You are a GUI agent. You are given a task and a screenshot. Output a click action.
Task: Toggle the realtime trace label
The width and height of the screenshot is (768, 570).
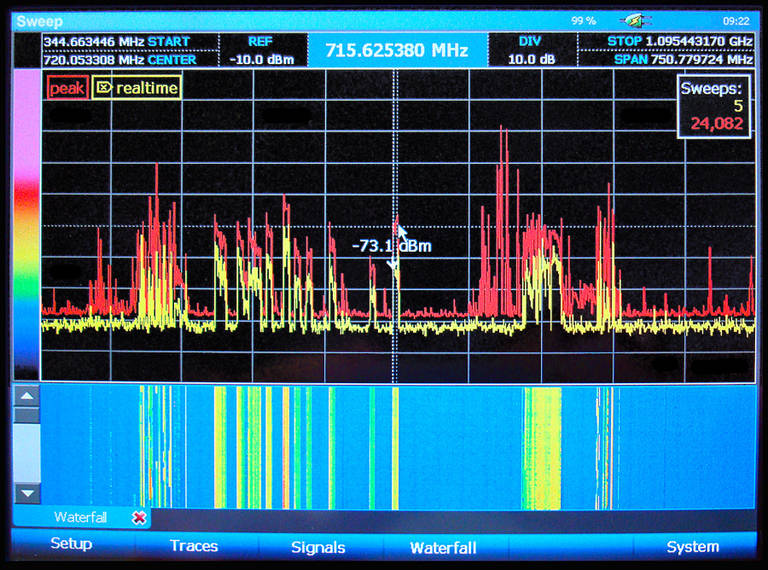(146, 88)
